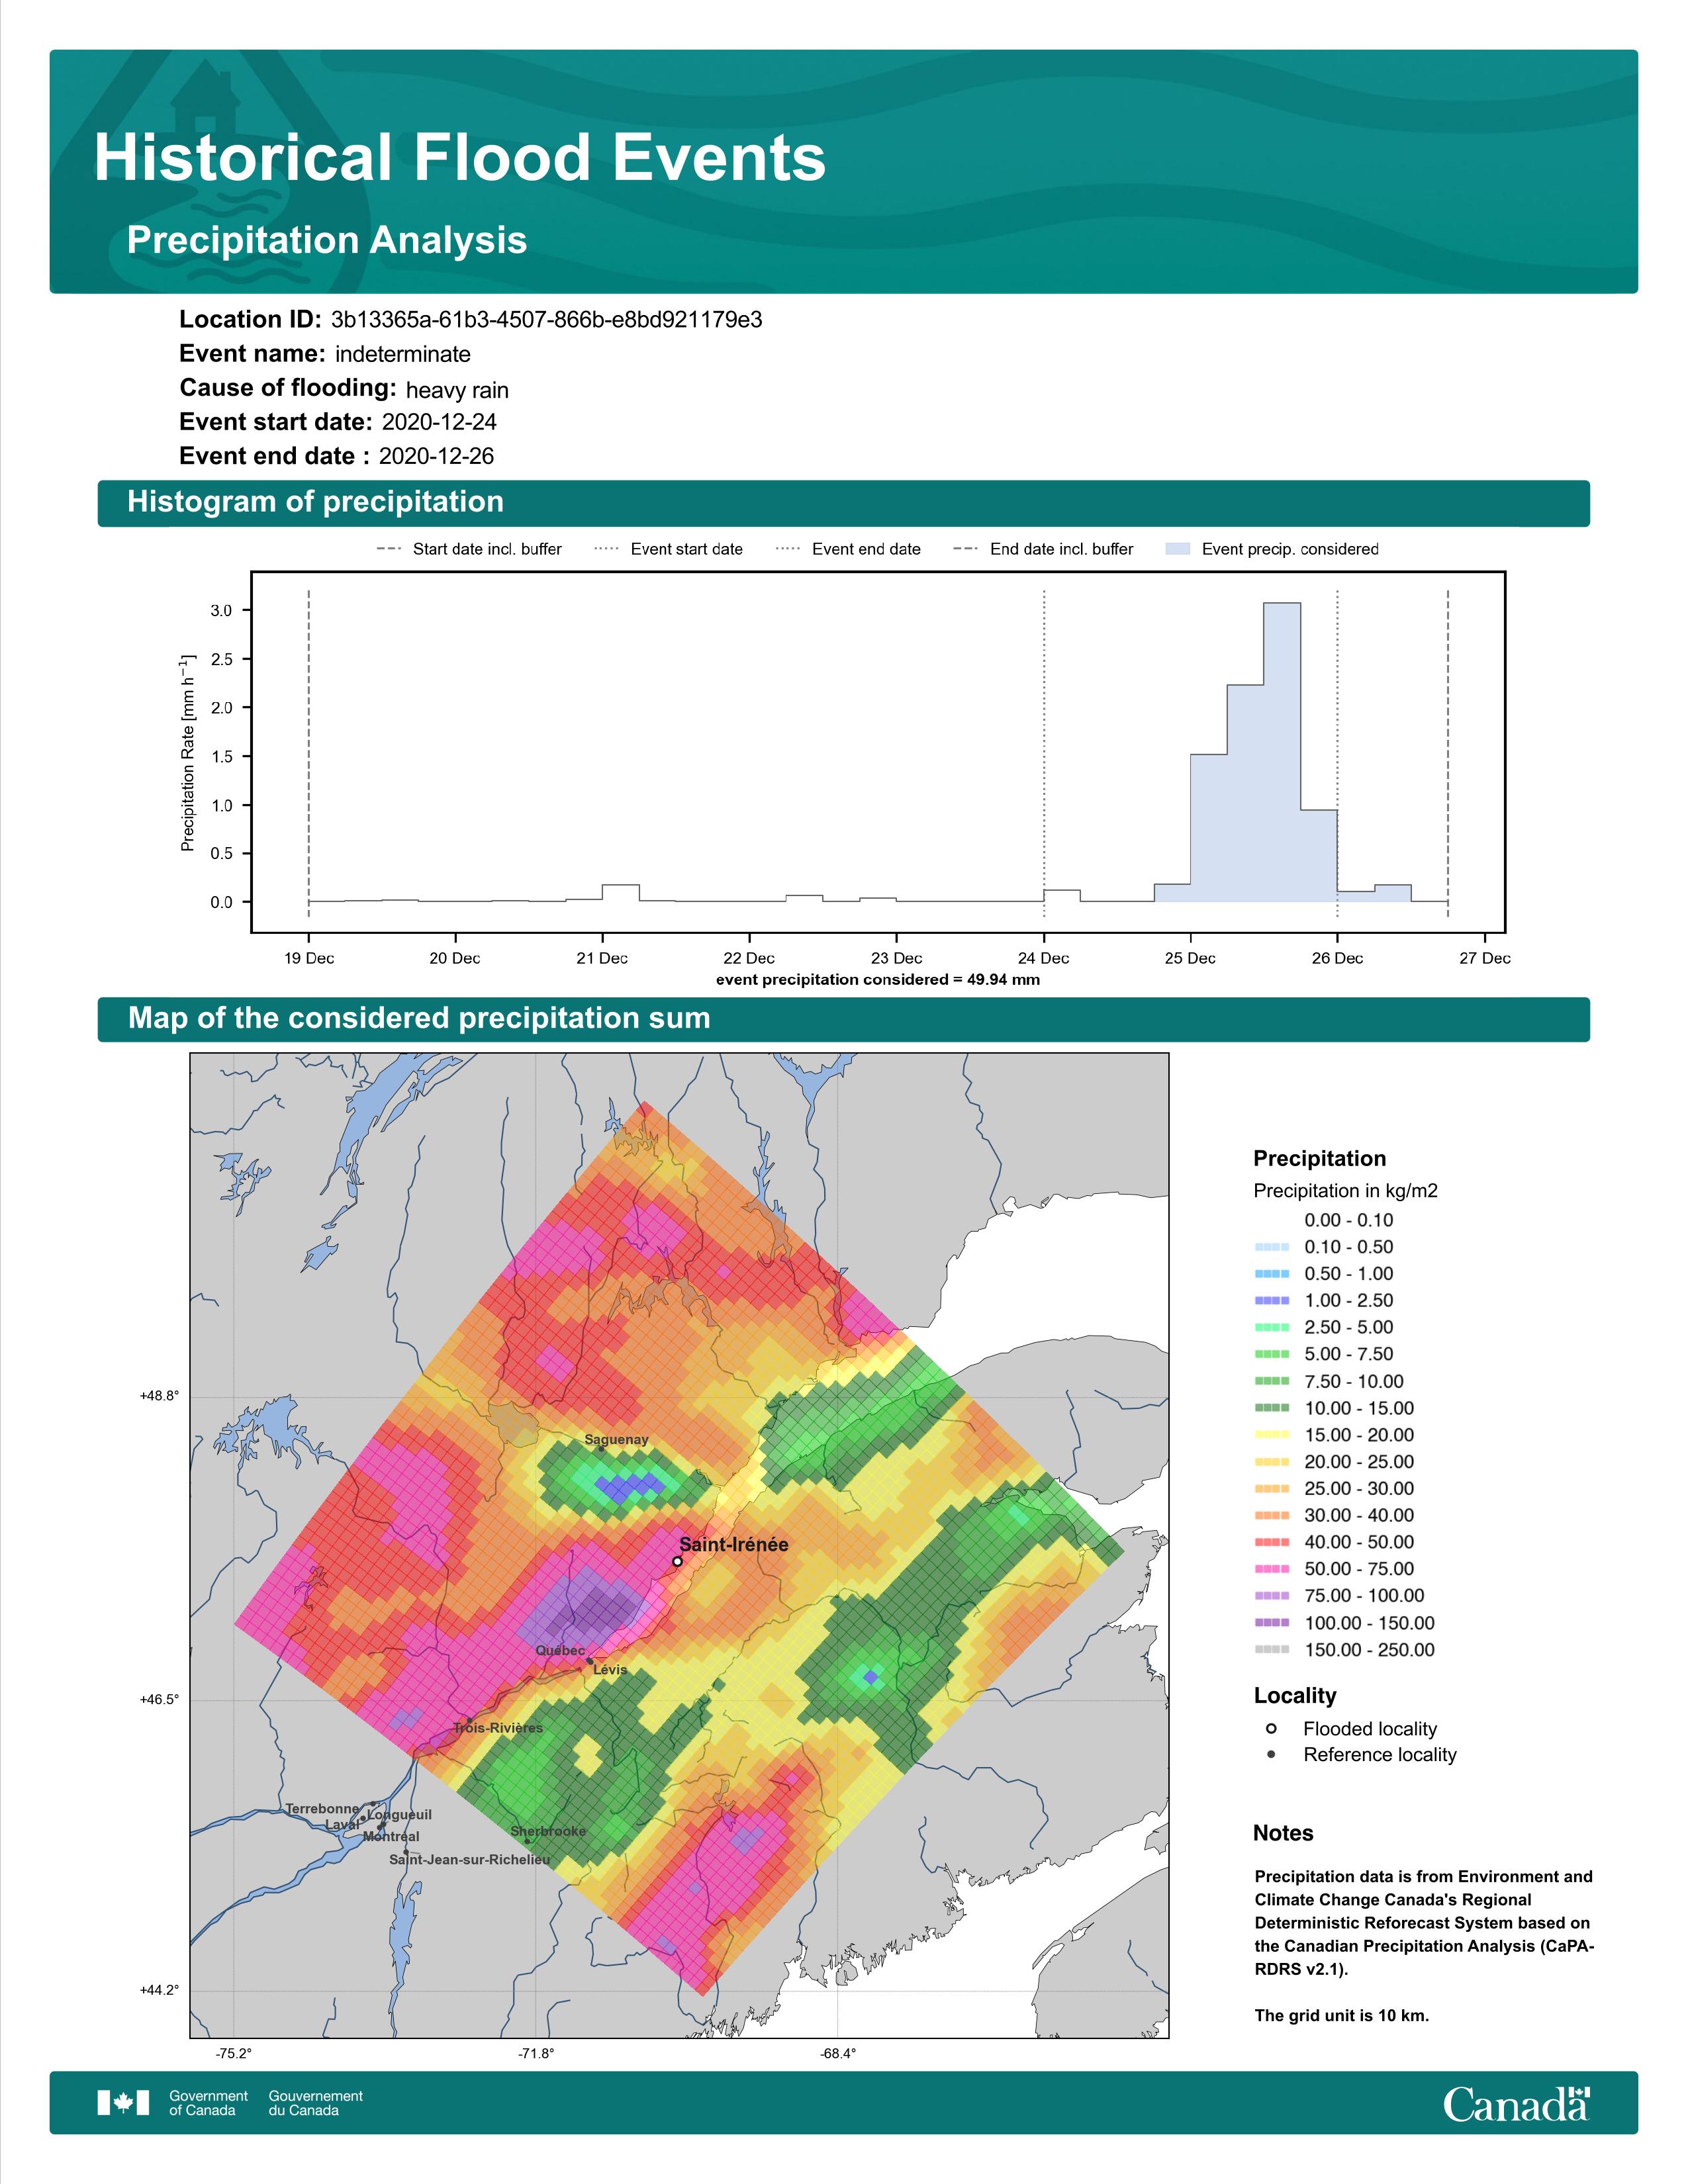Image resolution: width=1688 pixels, height=2184 pixels.
Task: Click the tallest histogram bar on 25 Dec
Action: [x=1282, y=752]
